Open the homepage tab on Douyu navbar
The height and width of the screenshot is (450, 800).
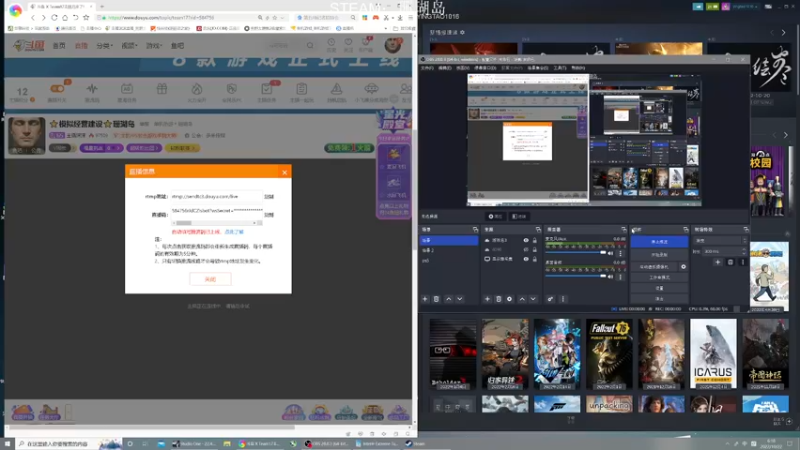click(59, 46)
